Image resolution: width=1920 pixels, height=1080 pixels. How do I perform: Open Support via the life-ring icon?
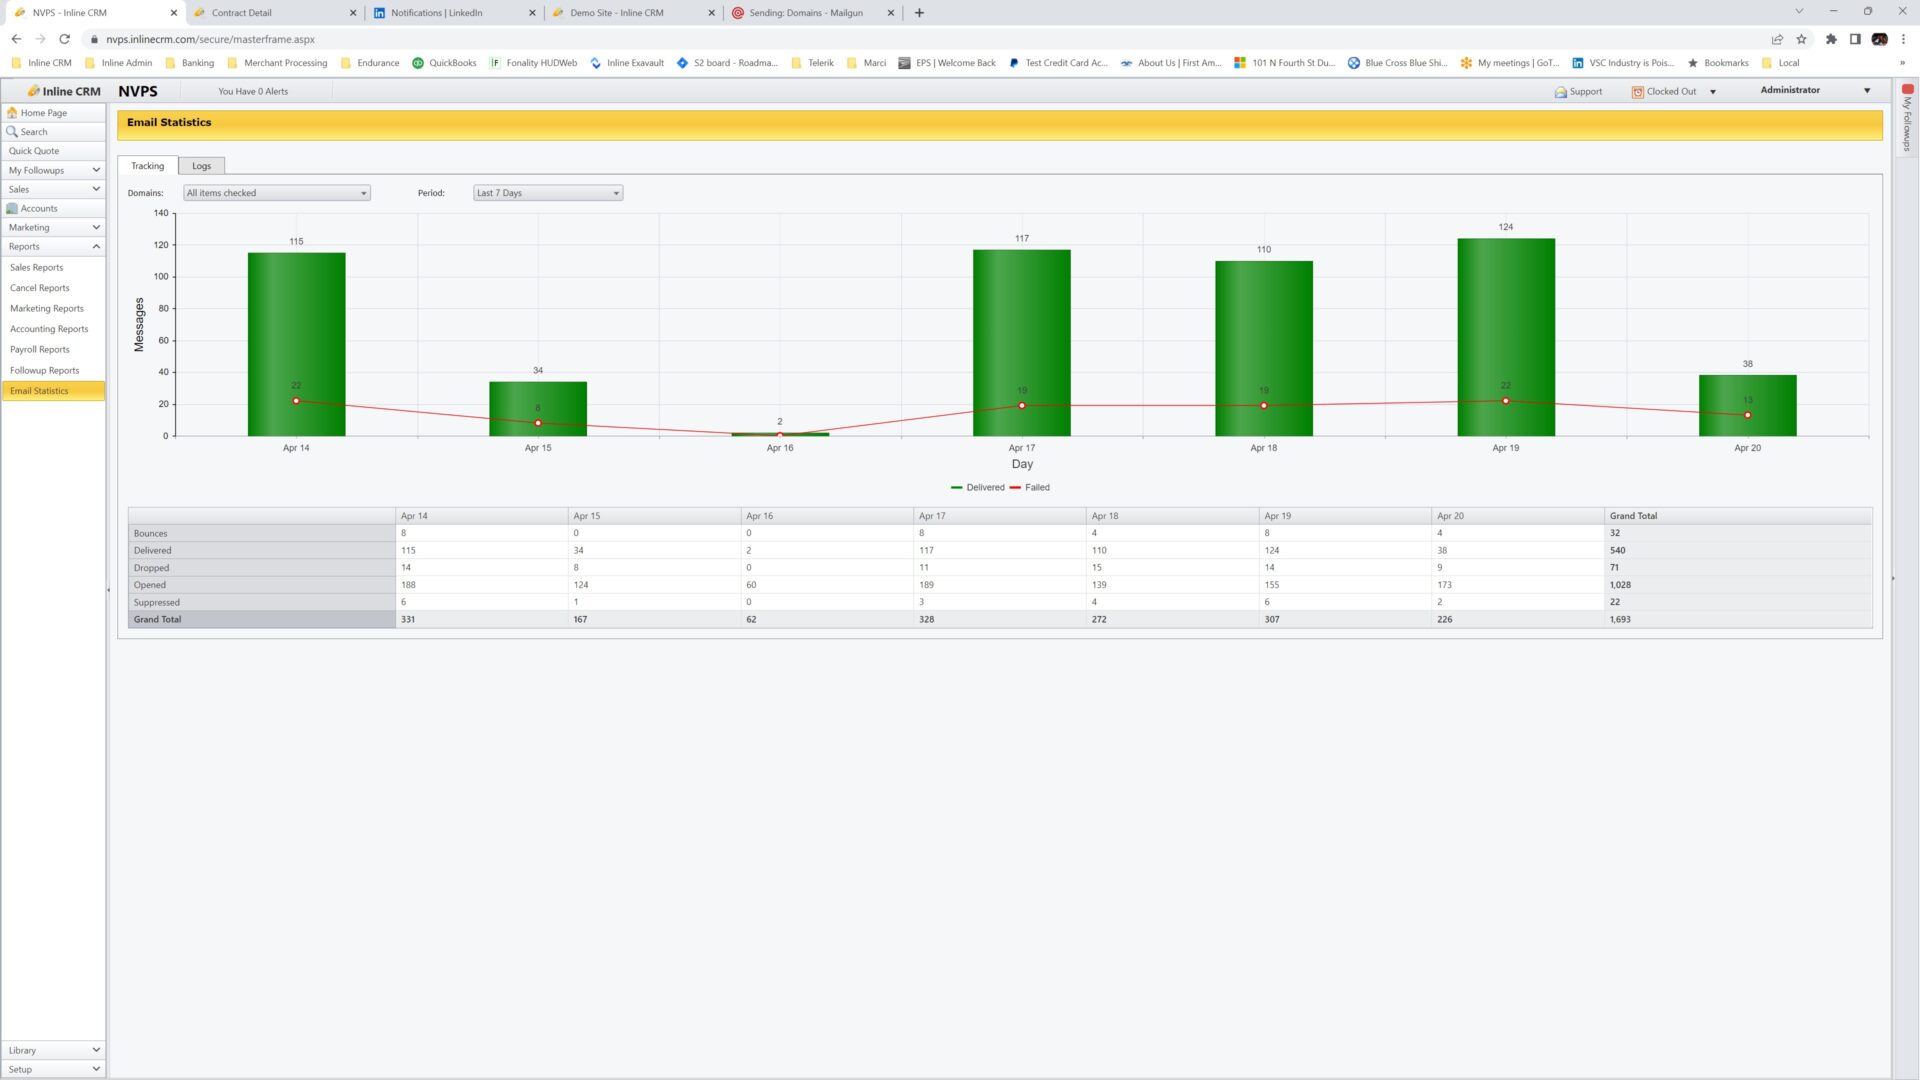coord(1562,91)
